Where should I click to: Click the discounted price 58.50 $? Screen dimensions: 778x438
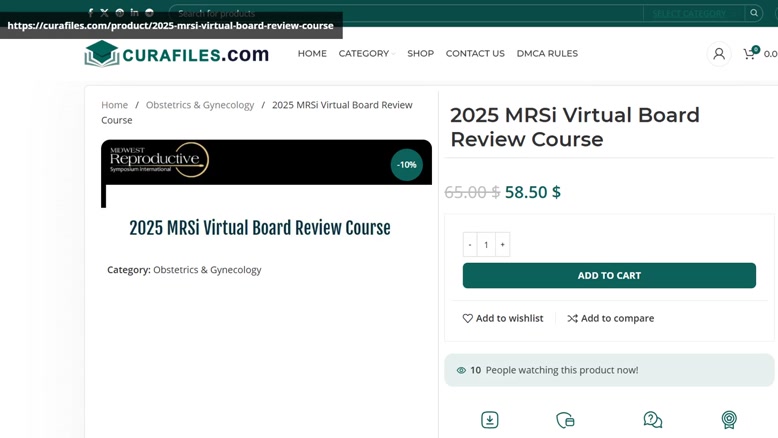click(x=533, y=192)
